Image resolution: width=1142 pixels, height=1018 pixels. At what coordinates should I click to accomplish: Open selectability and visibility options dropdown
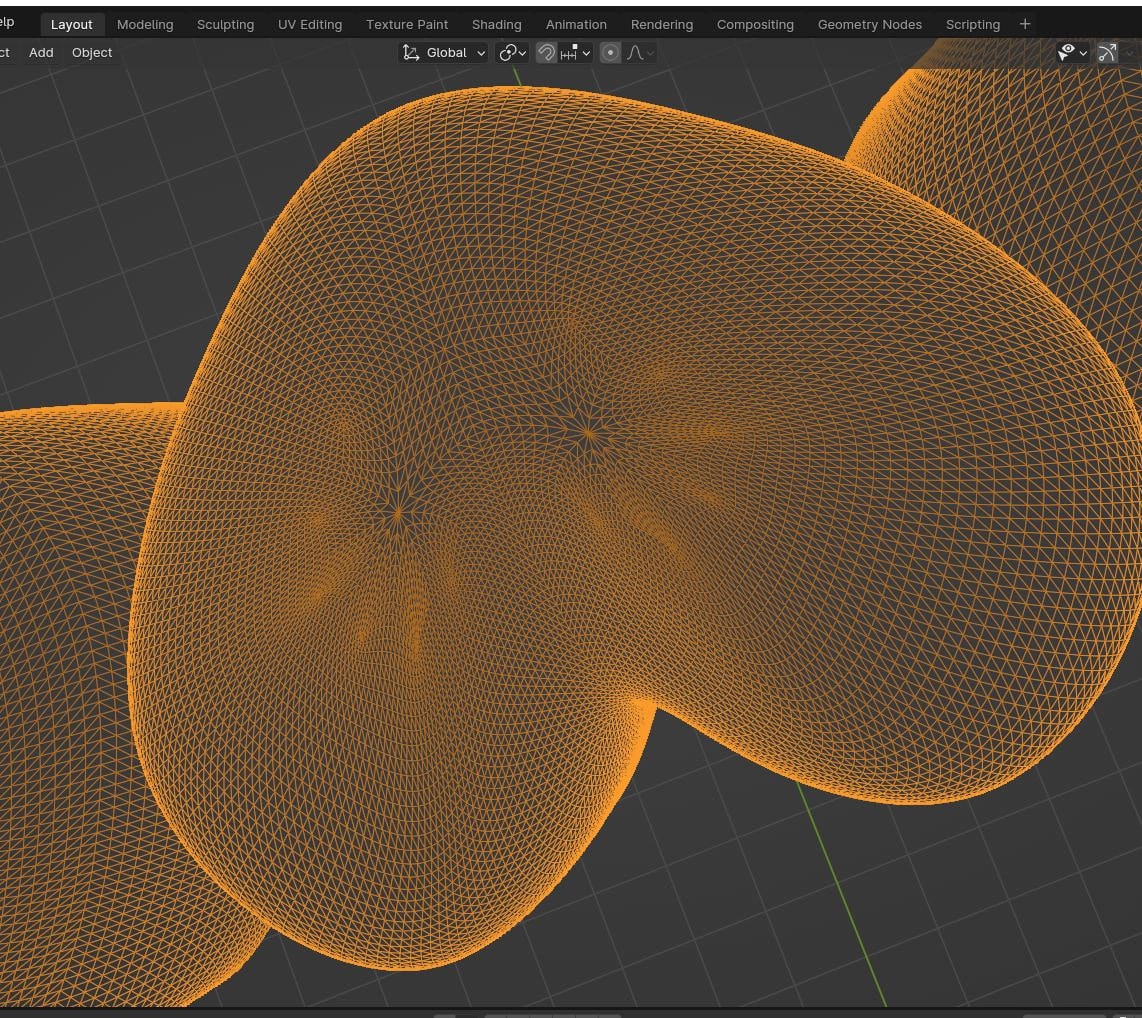click(1072, 52)
